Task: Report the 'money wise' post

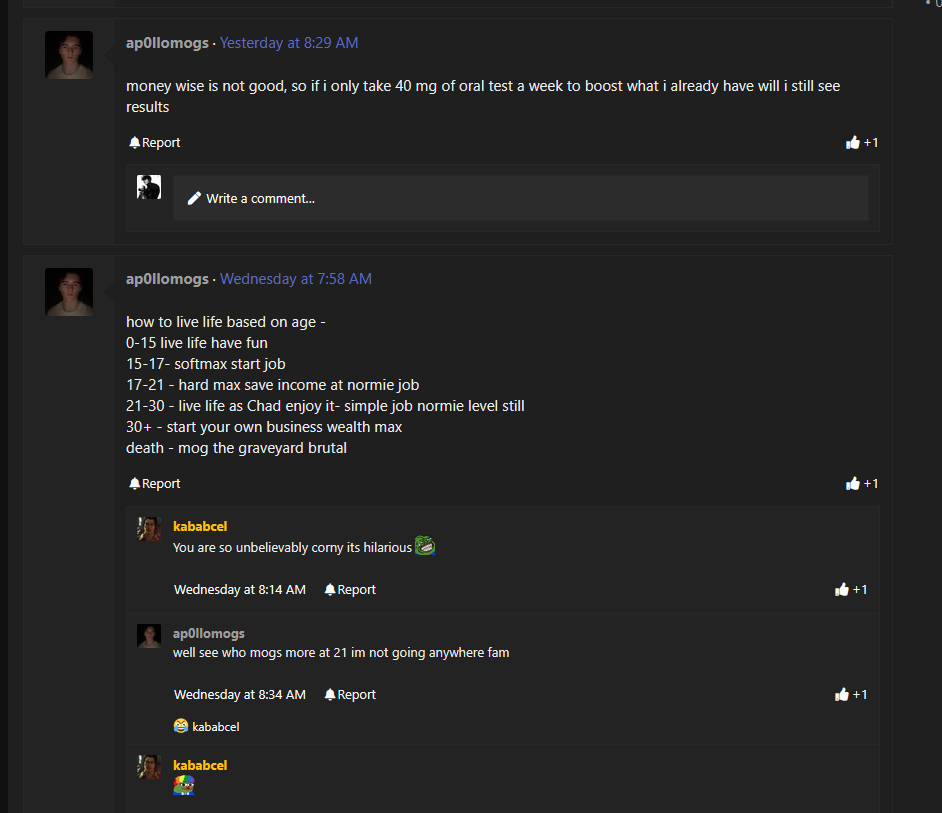Action: pos(154,143)
